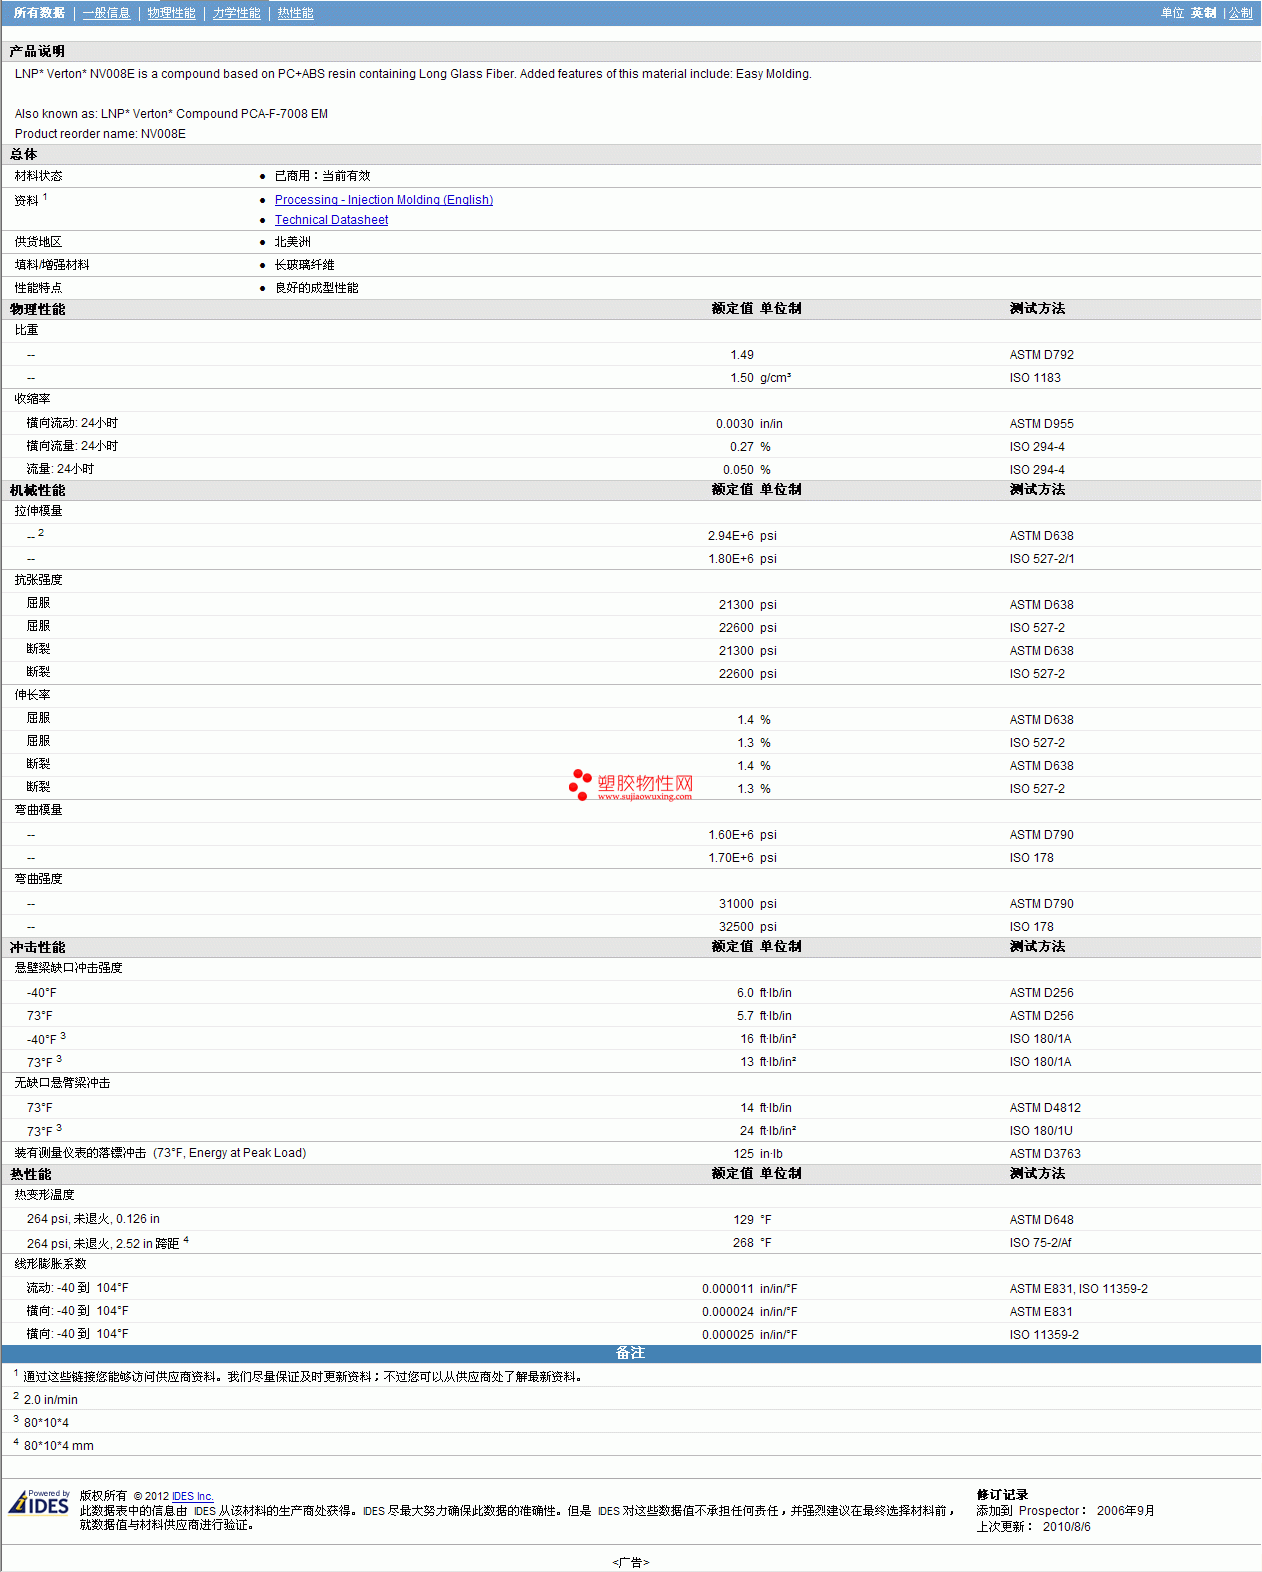Viewport: 1262px width, 1572px height.
Task: Click the 2.94E+6 psi tensile modulus
Action: click(742, 536)
